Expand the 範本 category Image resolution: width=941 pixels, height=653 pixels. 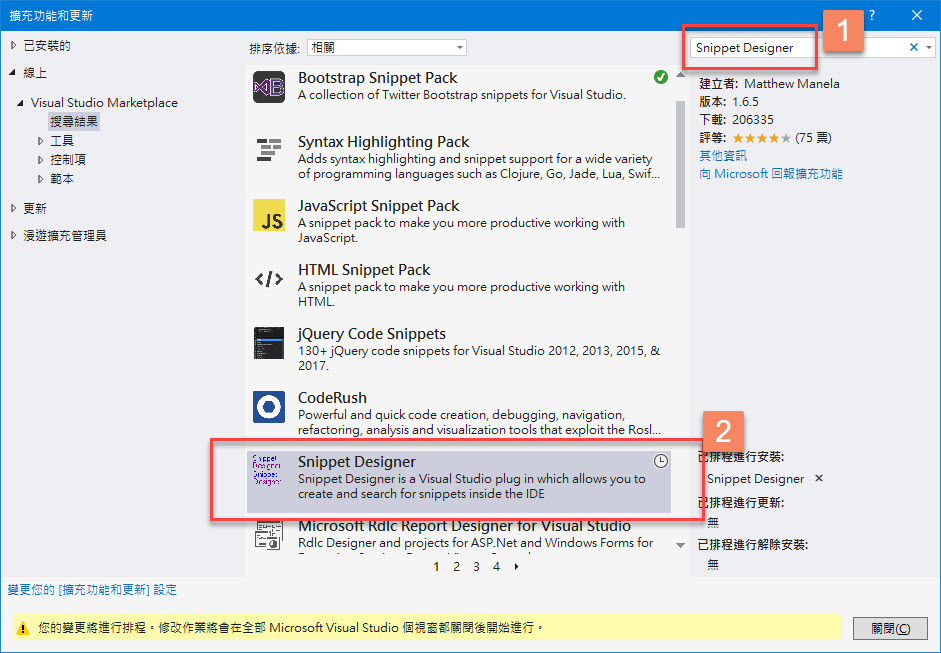(x=40, y=179)
